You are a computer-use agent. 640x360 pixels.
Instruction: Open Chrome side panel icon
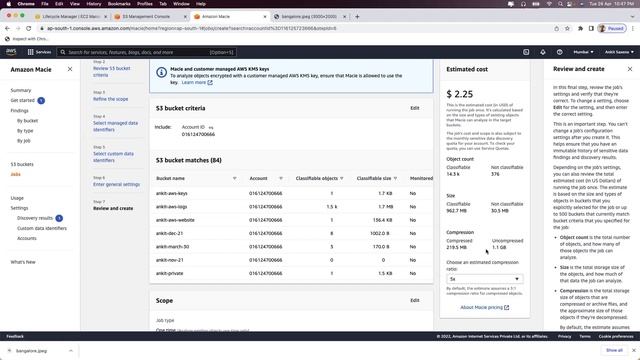click(591, 28)
